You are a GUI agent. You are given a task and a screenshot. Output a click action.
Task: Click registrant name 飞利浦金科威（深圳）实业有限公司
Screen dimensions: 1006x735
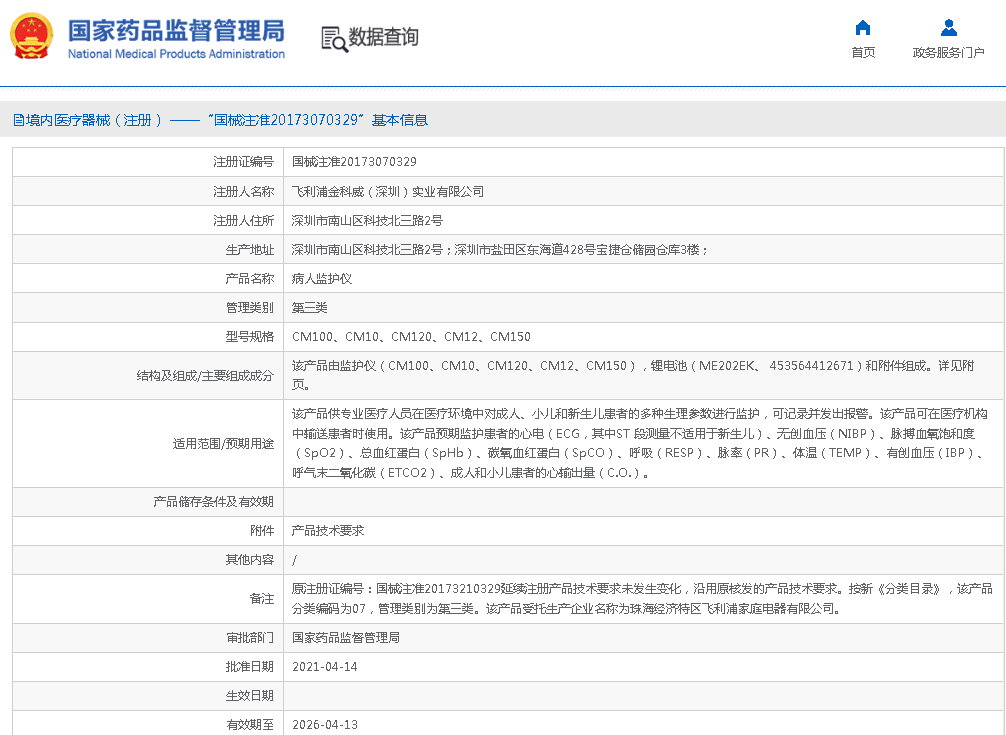coord(387,191)
